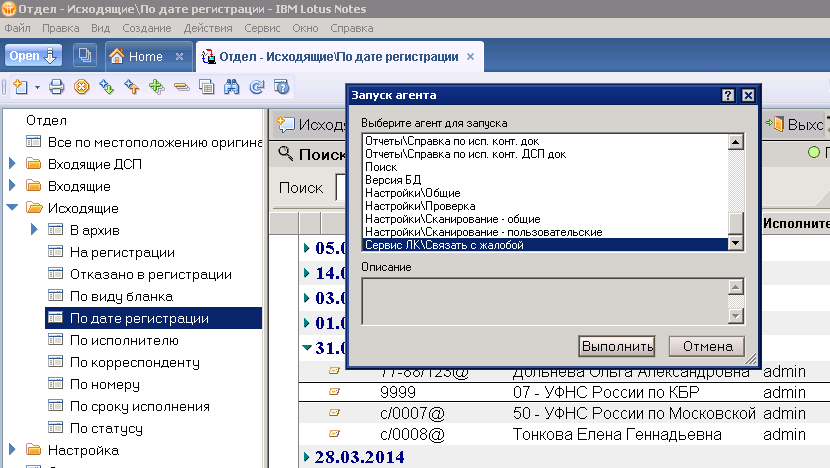The width and height of the screenshot is (830, 468).
Task: Click the Print toolbar icon
Action: click(57, 87)
